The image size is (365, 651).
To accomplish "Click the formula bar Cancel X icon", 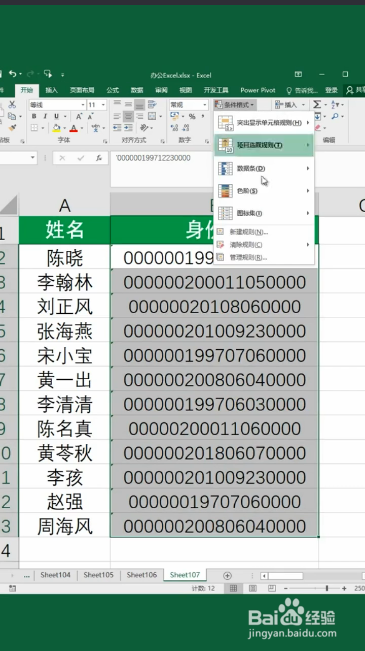I will coord(62,158).
